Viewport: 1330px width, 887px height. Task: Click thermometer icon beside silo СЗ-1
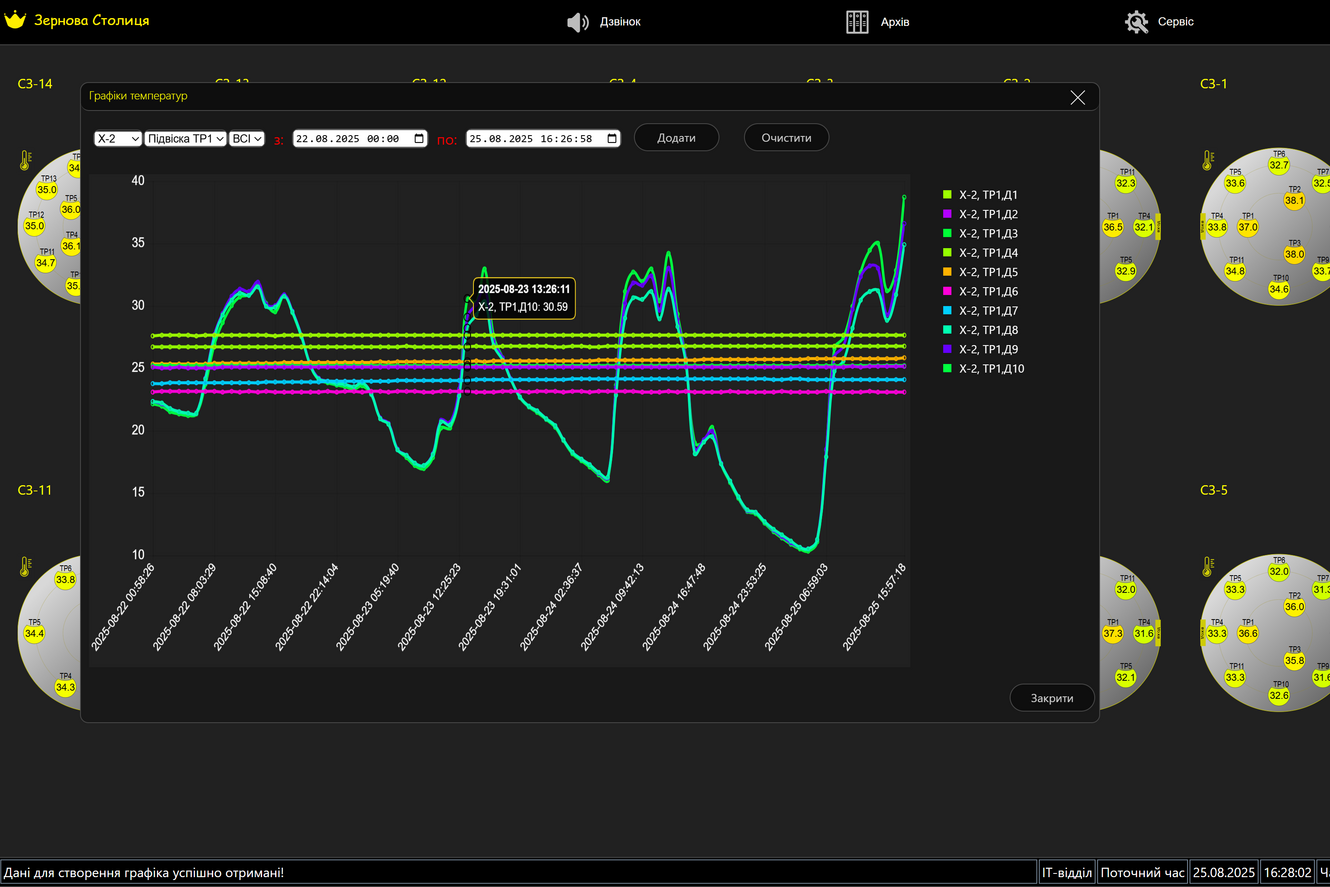pos(1209,161)
